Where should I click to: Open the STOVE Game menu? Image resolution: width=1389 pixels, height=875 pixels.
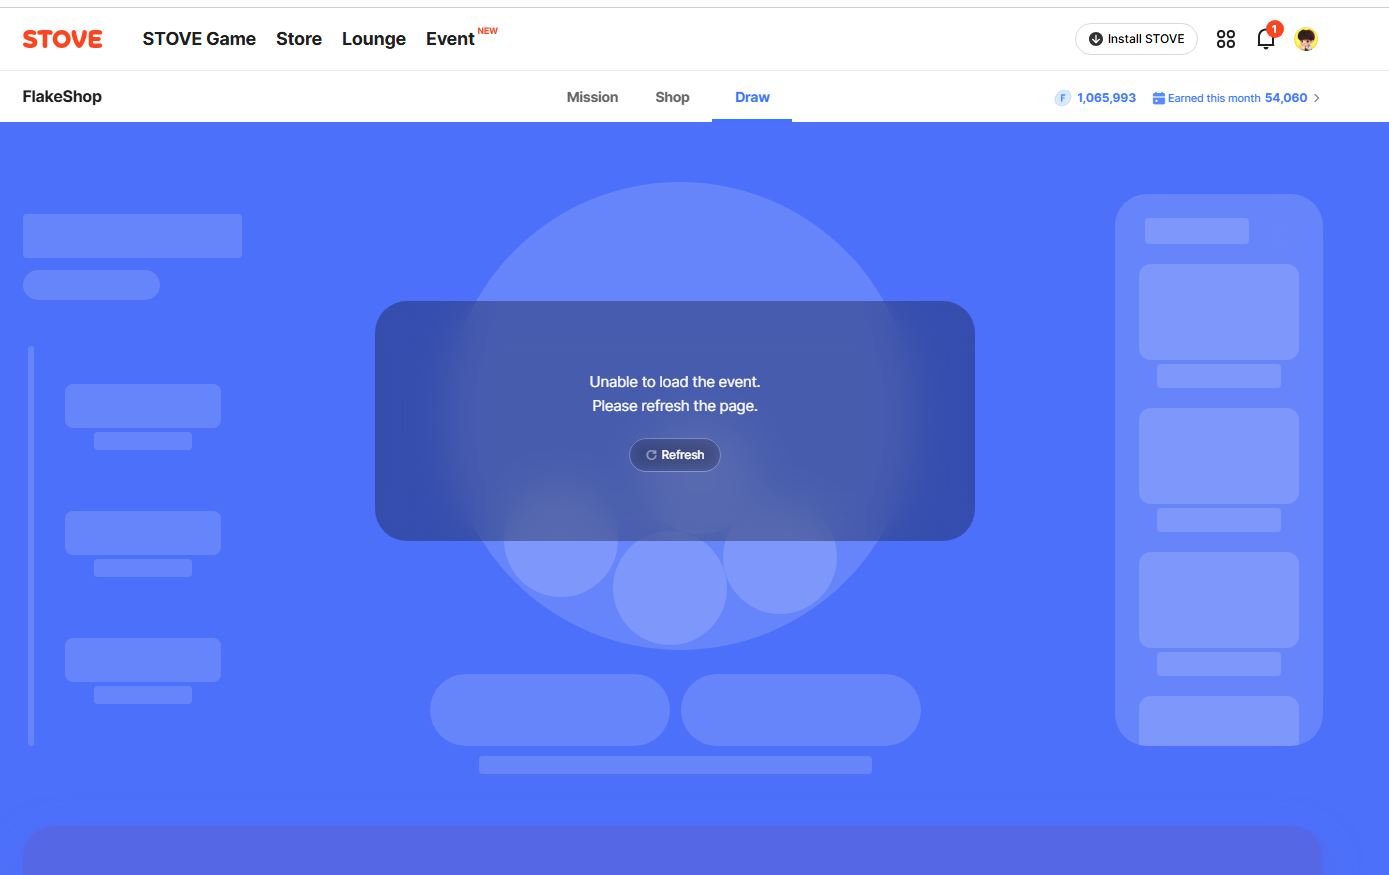click(199, 39)
